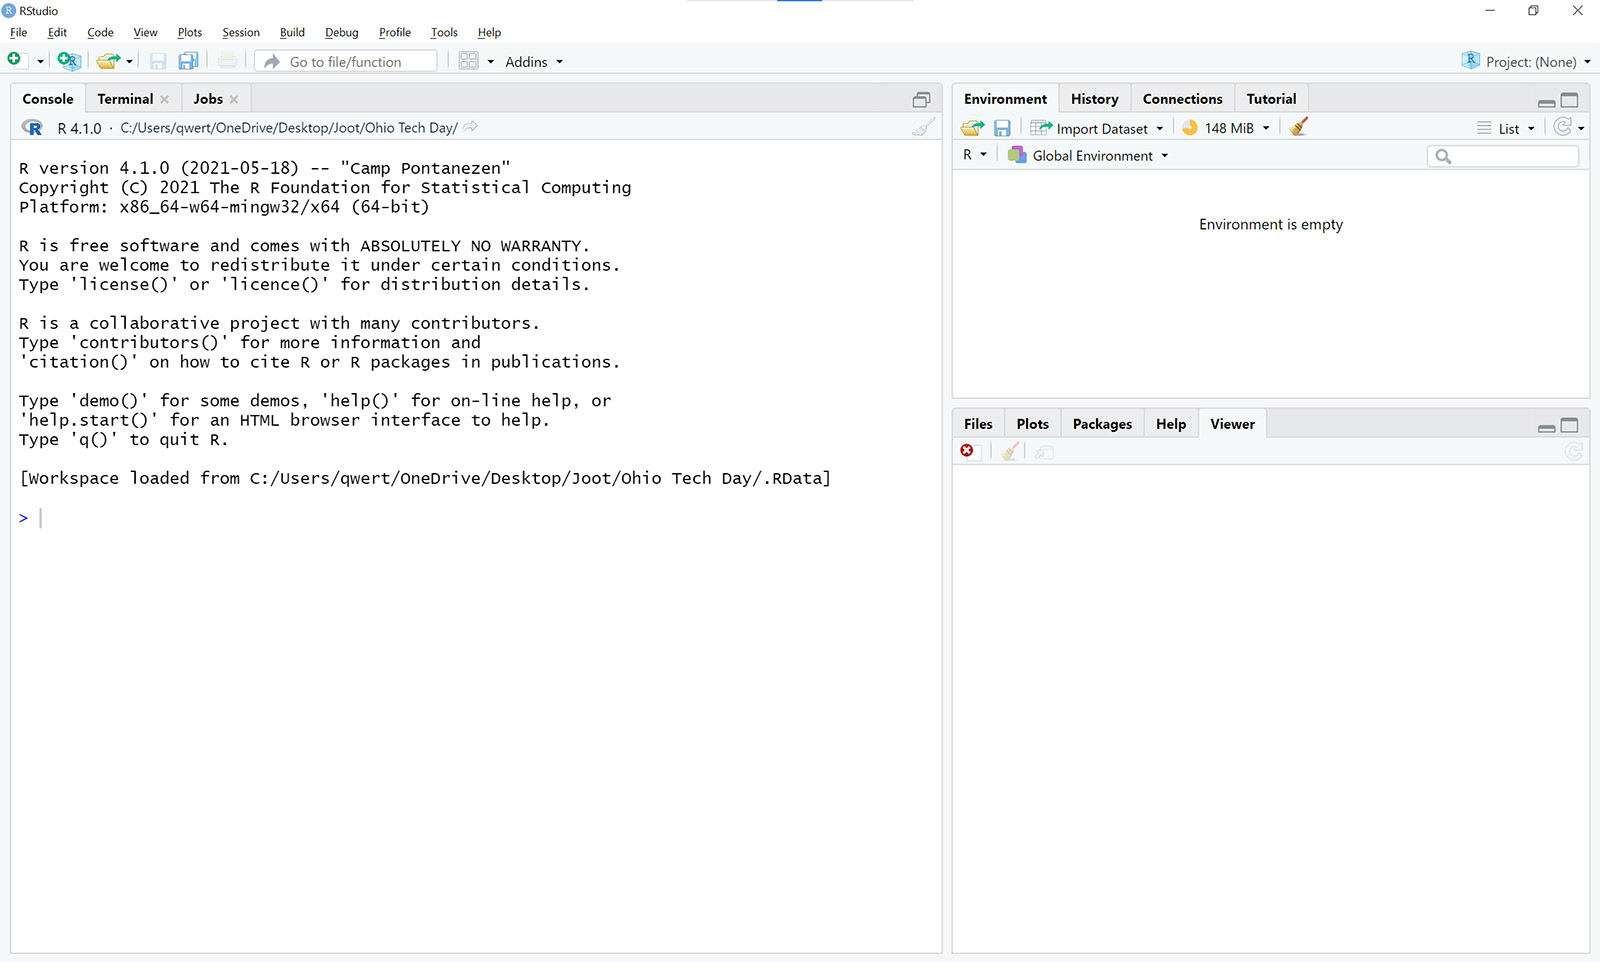
Task: Clear the Viewer with the broom icon
Action: (x=1010, y=451)
